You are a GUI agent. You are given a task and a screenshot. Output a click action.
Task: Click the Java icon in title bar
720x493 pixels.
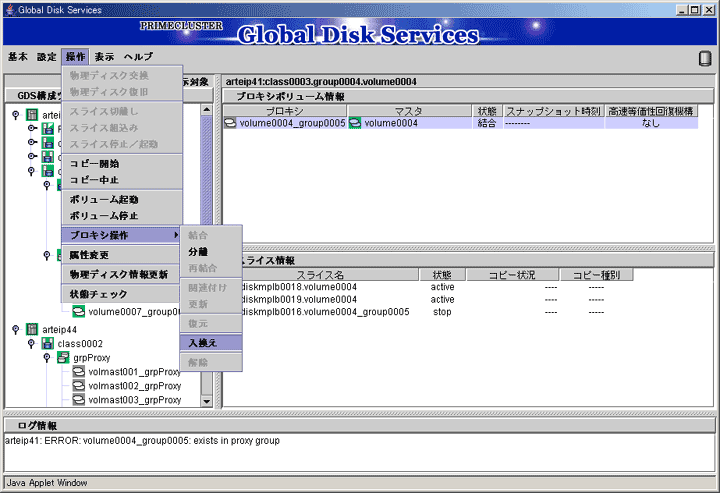10,9
